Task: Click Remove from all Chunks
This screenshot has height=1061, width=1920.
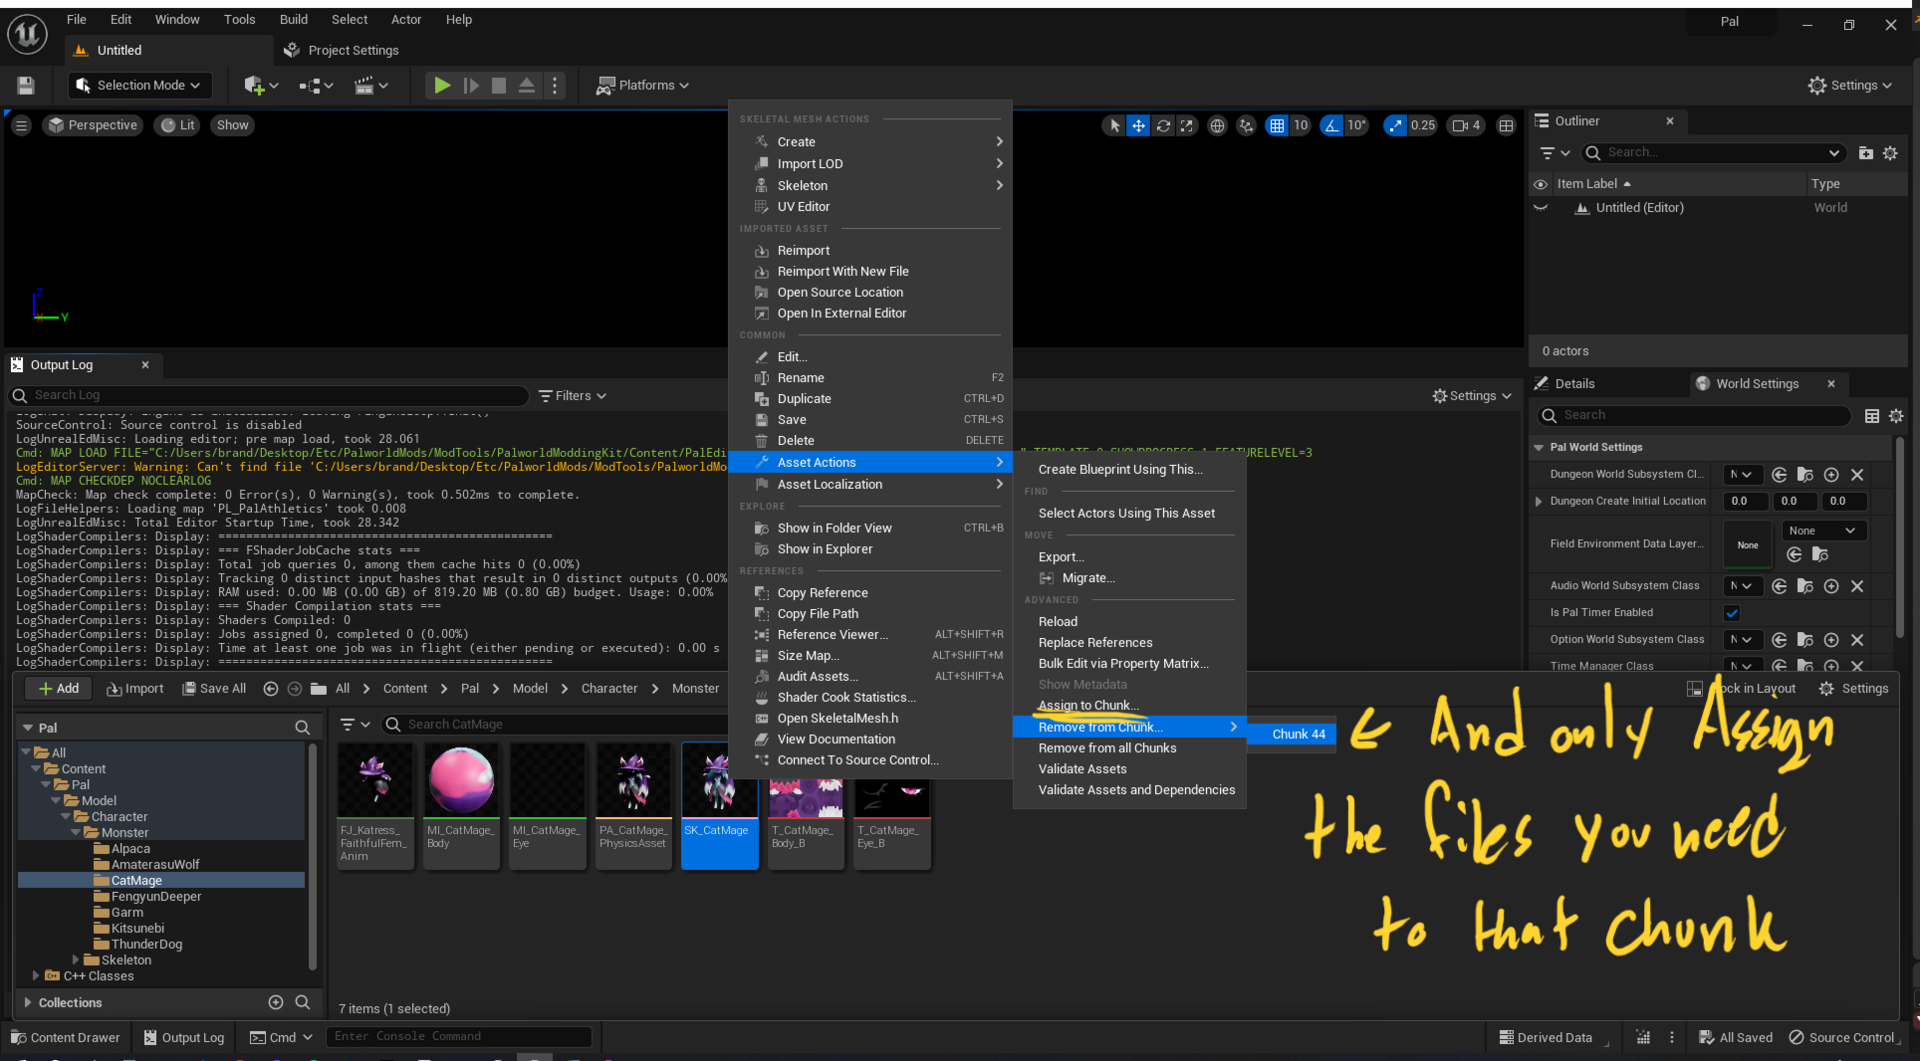Action: 1107,748
